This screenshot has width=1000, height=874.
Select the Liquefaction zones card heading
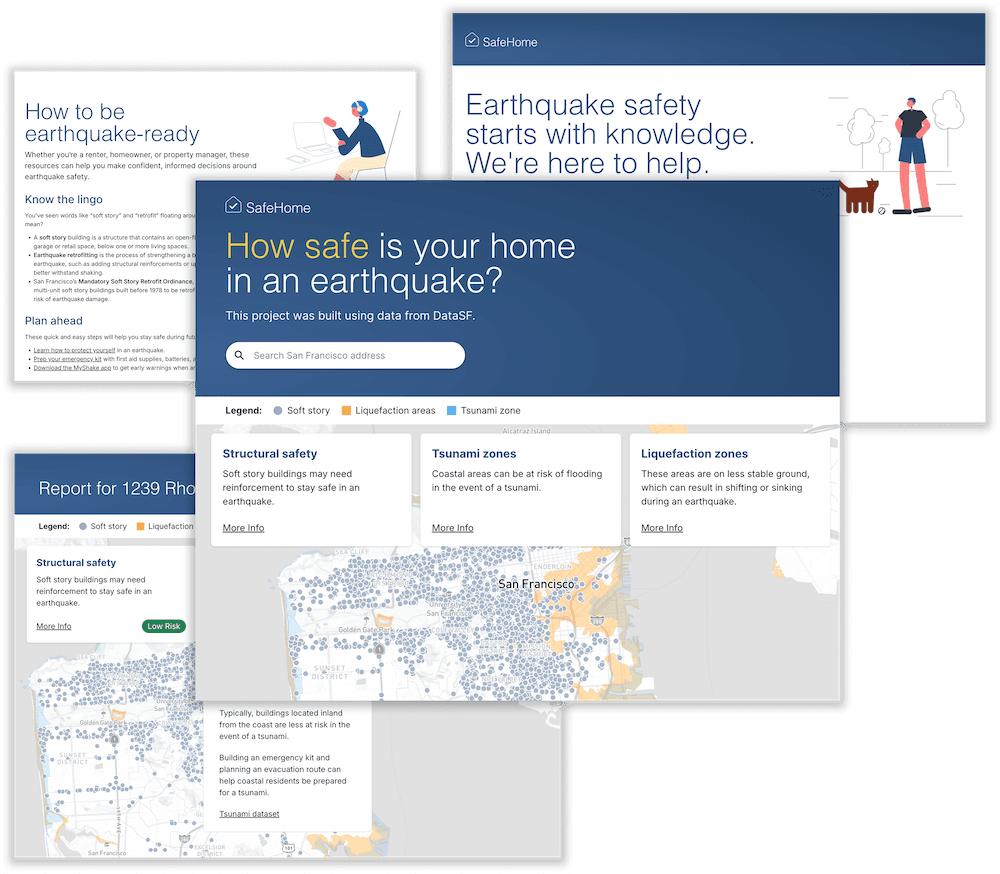coord(694,454)
